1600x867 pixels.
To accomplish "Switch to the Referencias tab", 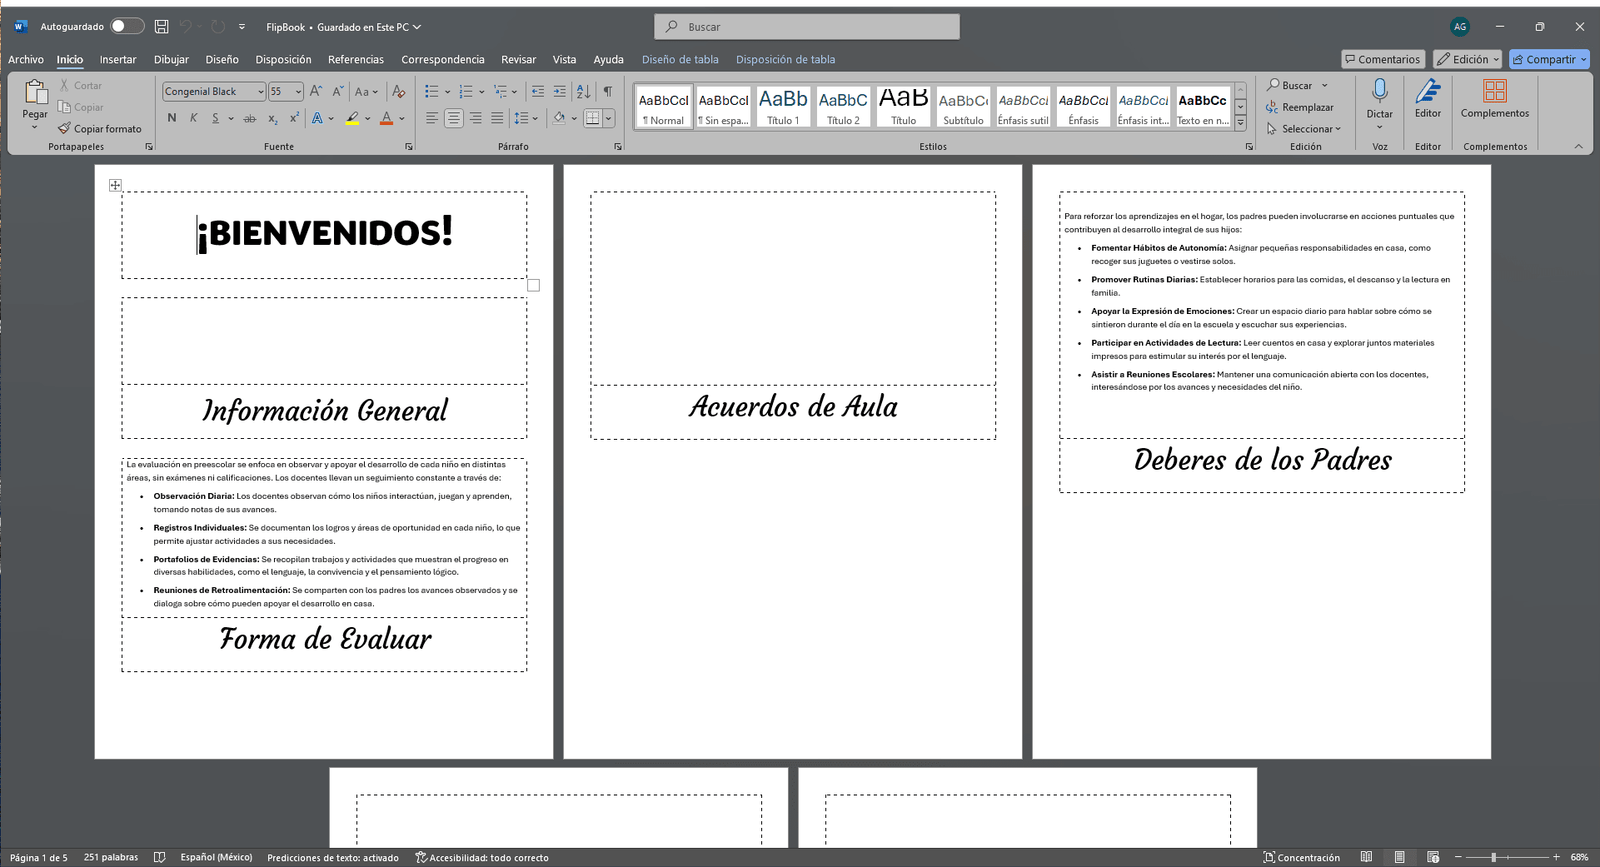I will click(355, 59).
